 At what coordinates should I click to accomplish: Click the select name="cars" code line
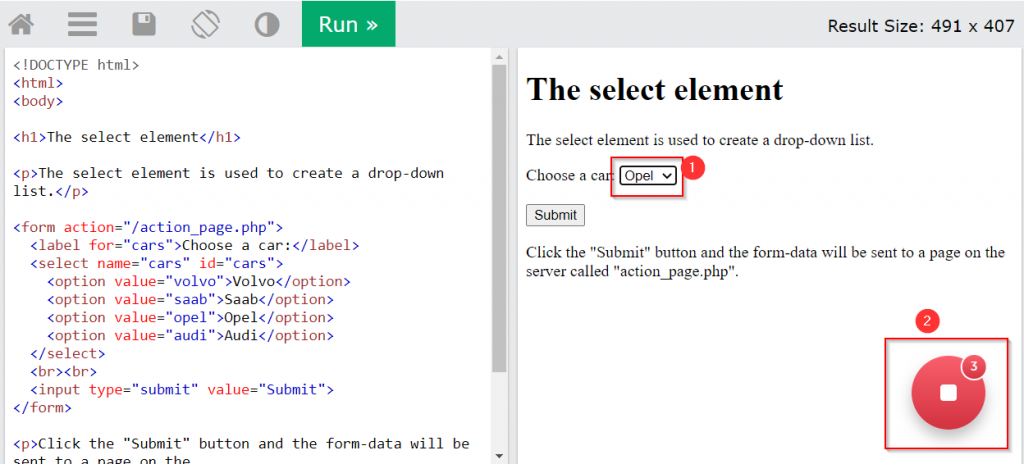[156, 263]
